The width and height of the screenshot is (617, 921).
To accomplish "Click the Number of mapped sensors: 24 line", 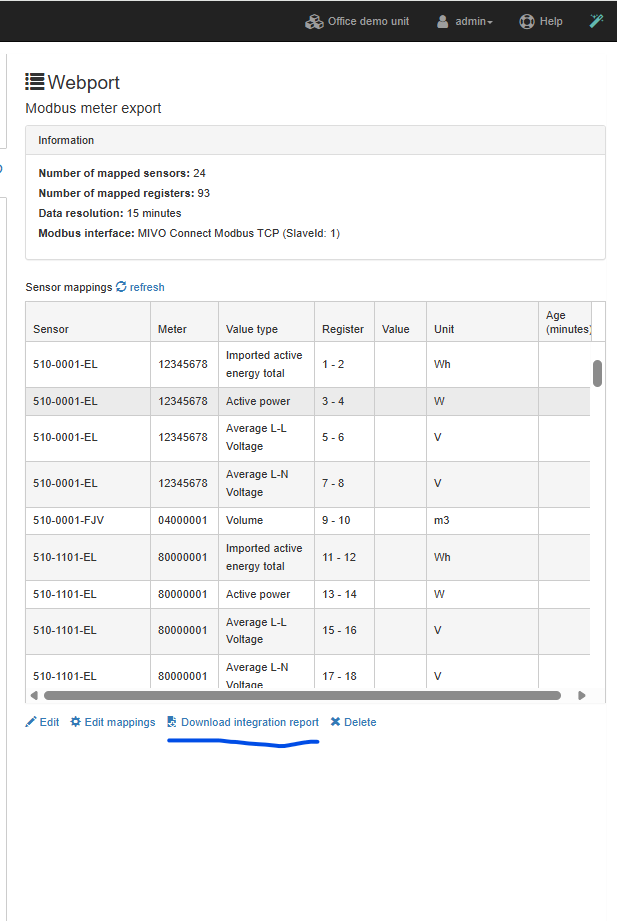I will click(x=122, y=173).
